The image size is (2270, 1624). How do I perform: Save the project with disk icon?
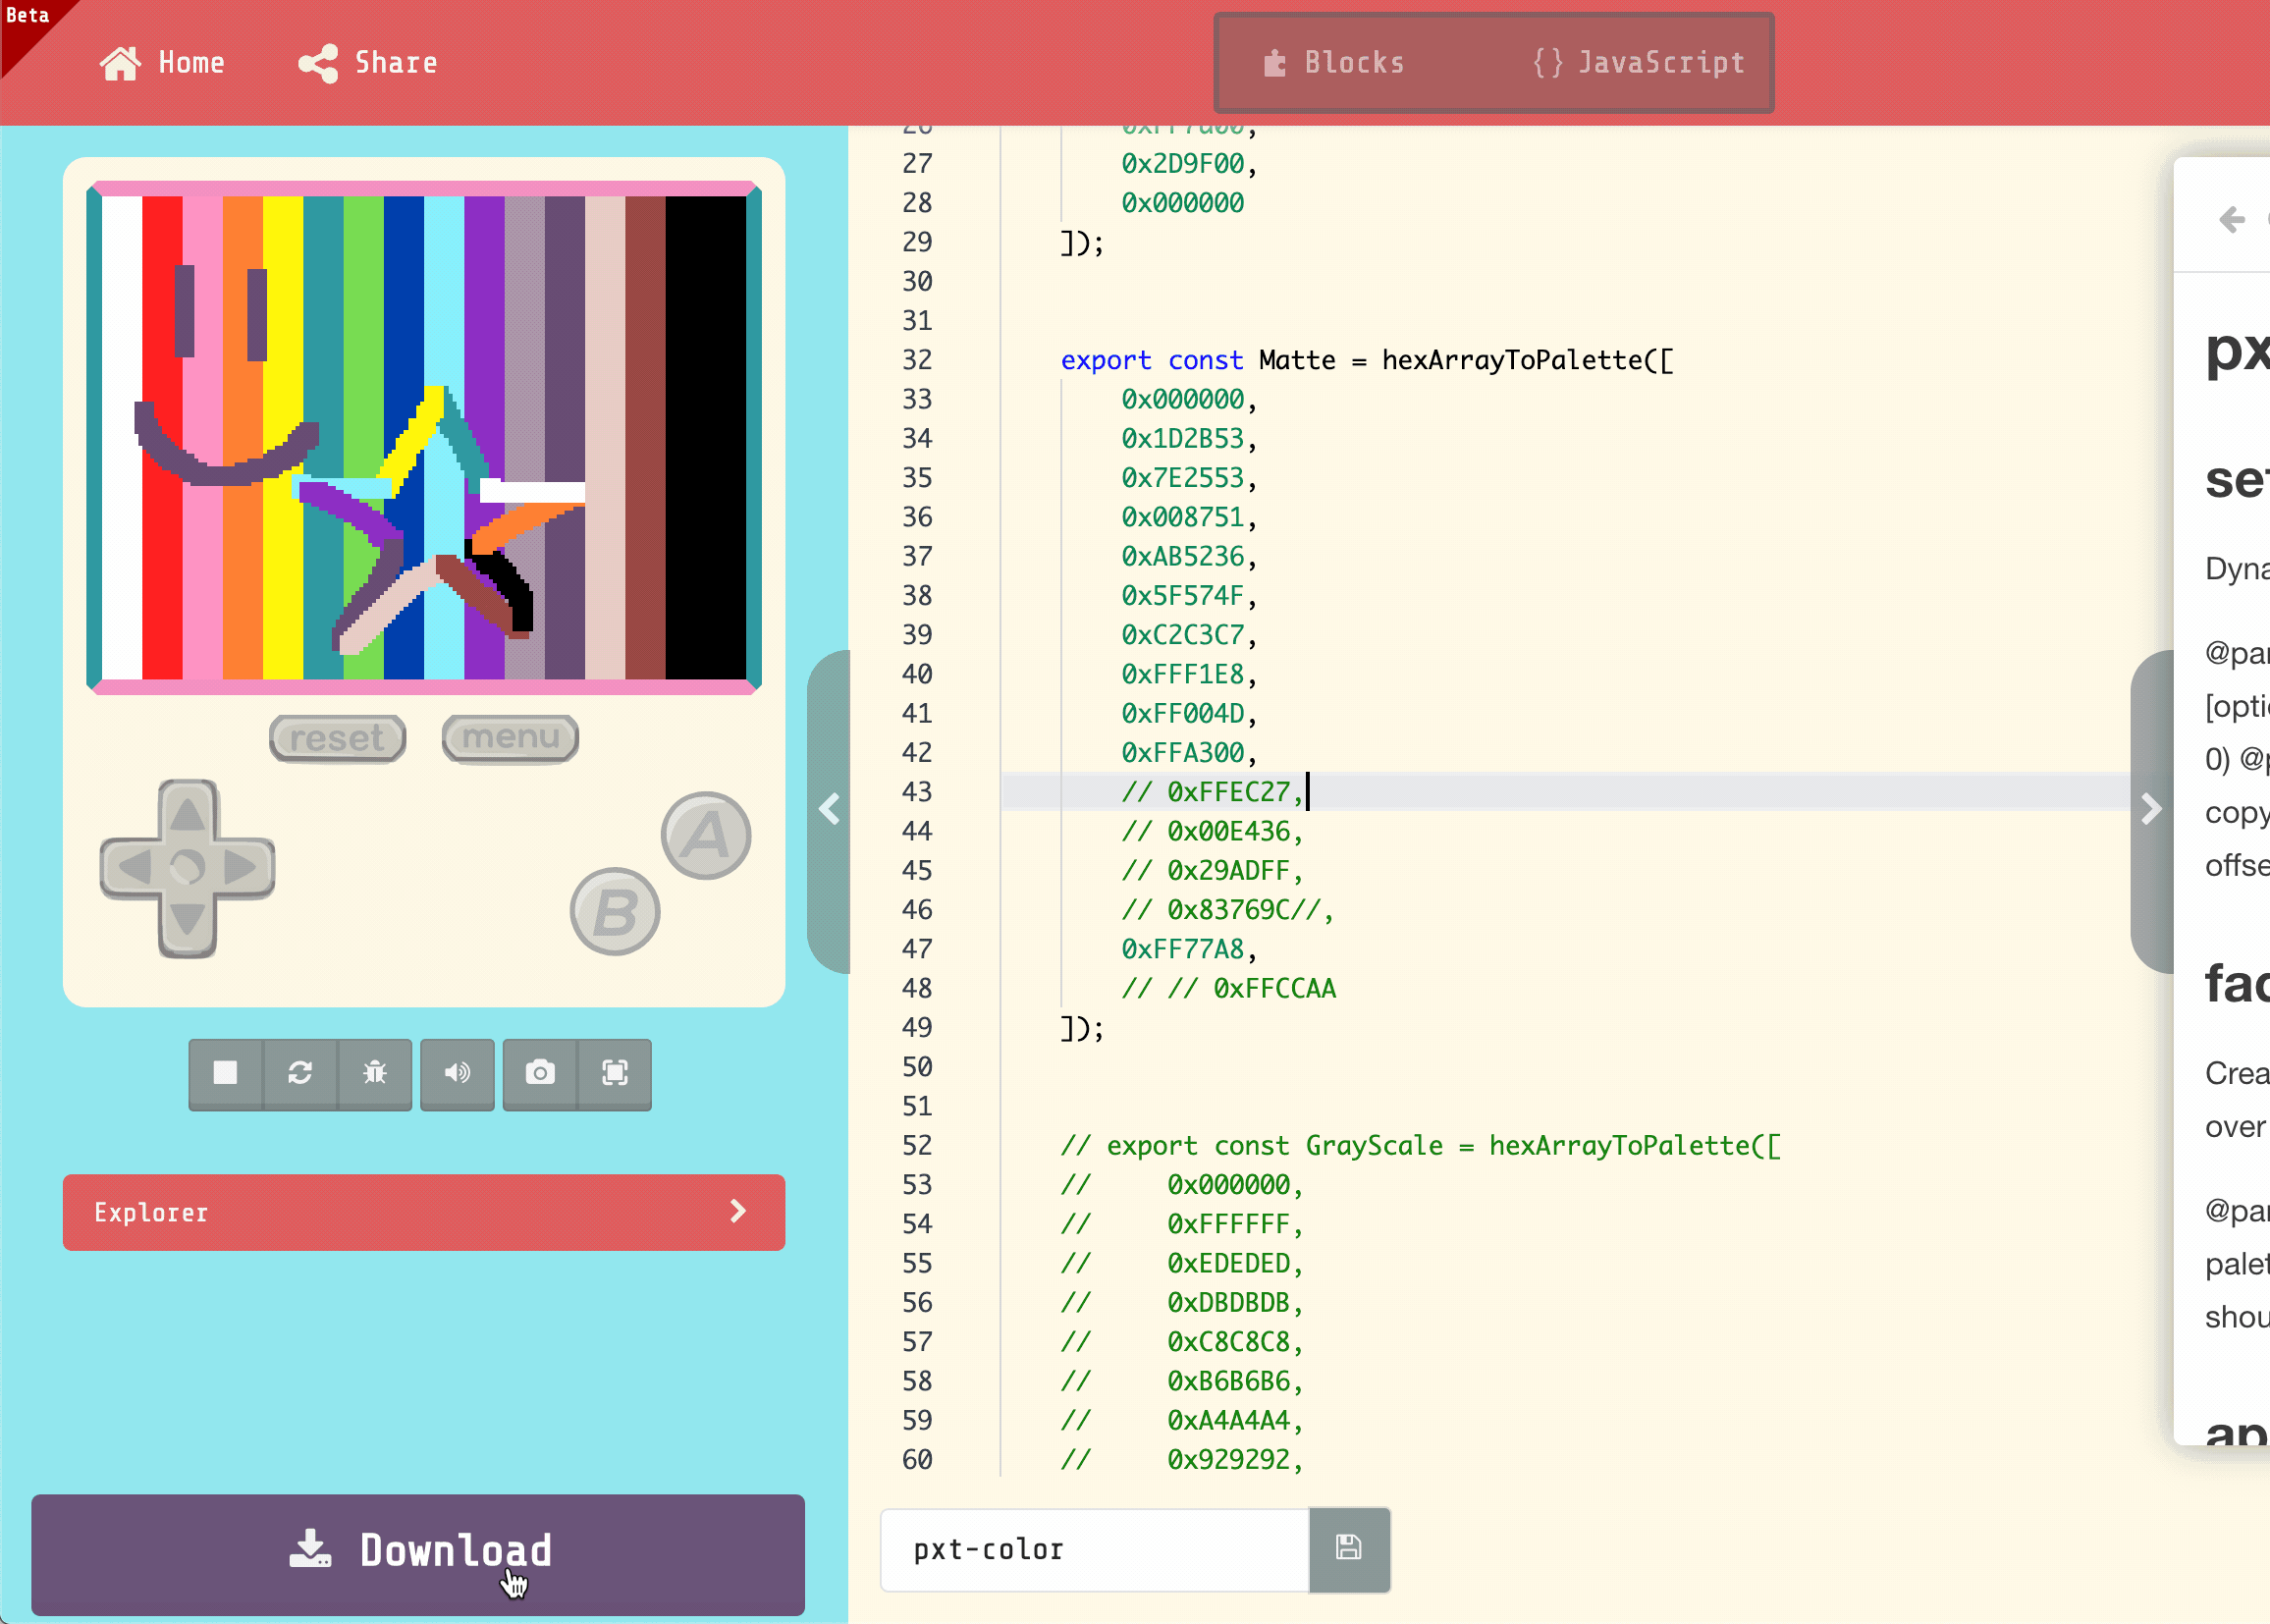(x=1349, y=1549)
